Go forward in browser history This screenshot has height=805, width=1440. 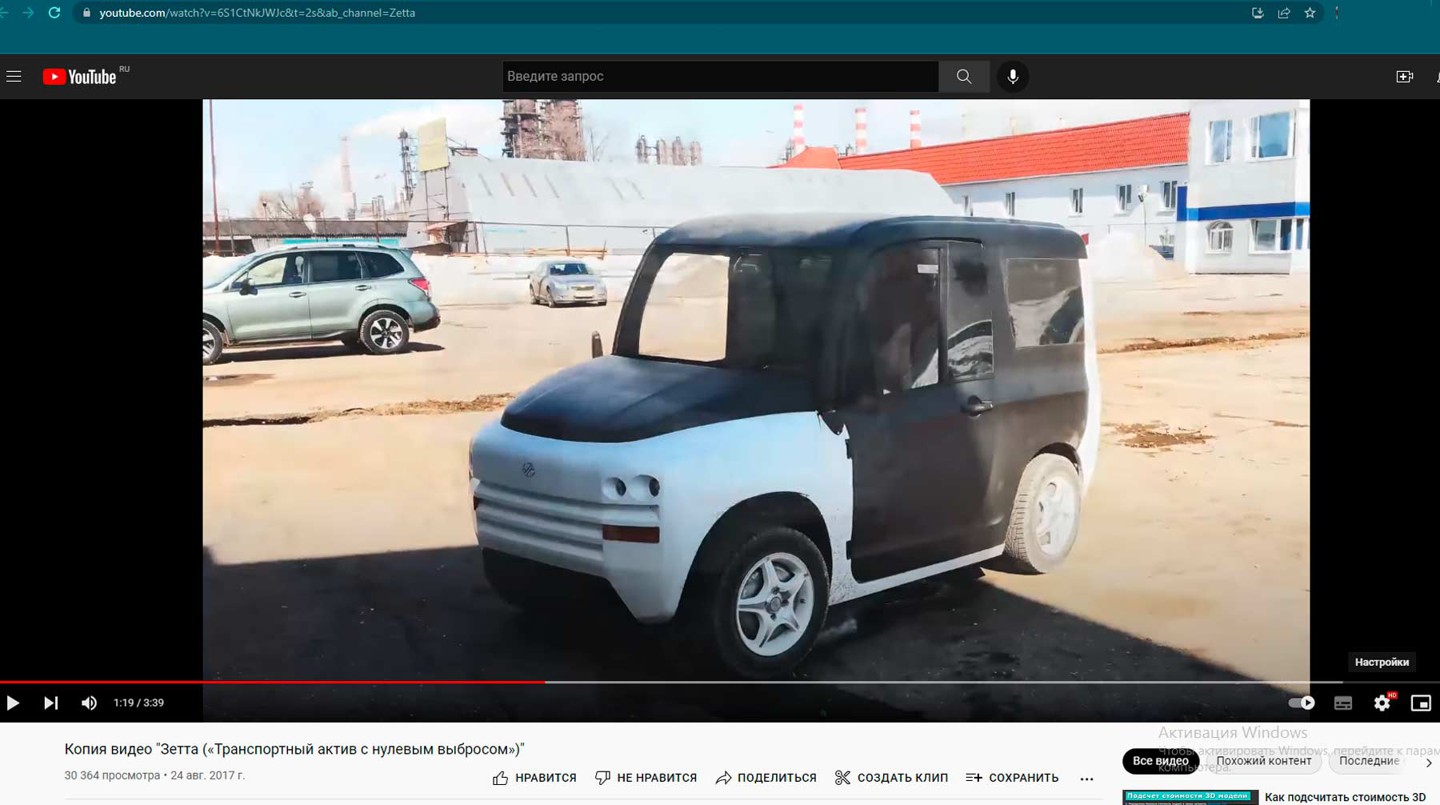pos(27,13)
